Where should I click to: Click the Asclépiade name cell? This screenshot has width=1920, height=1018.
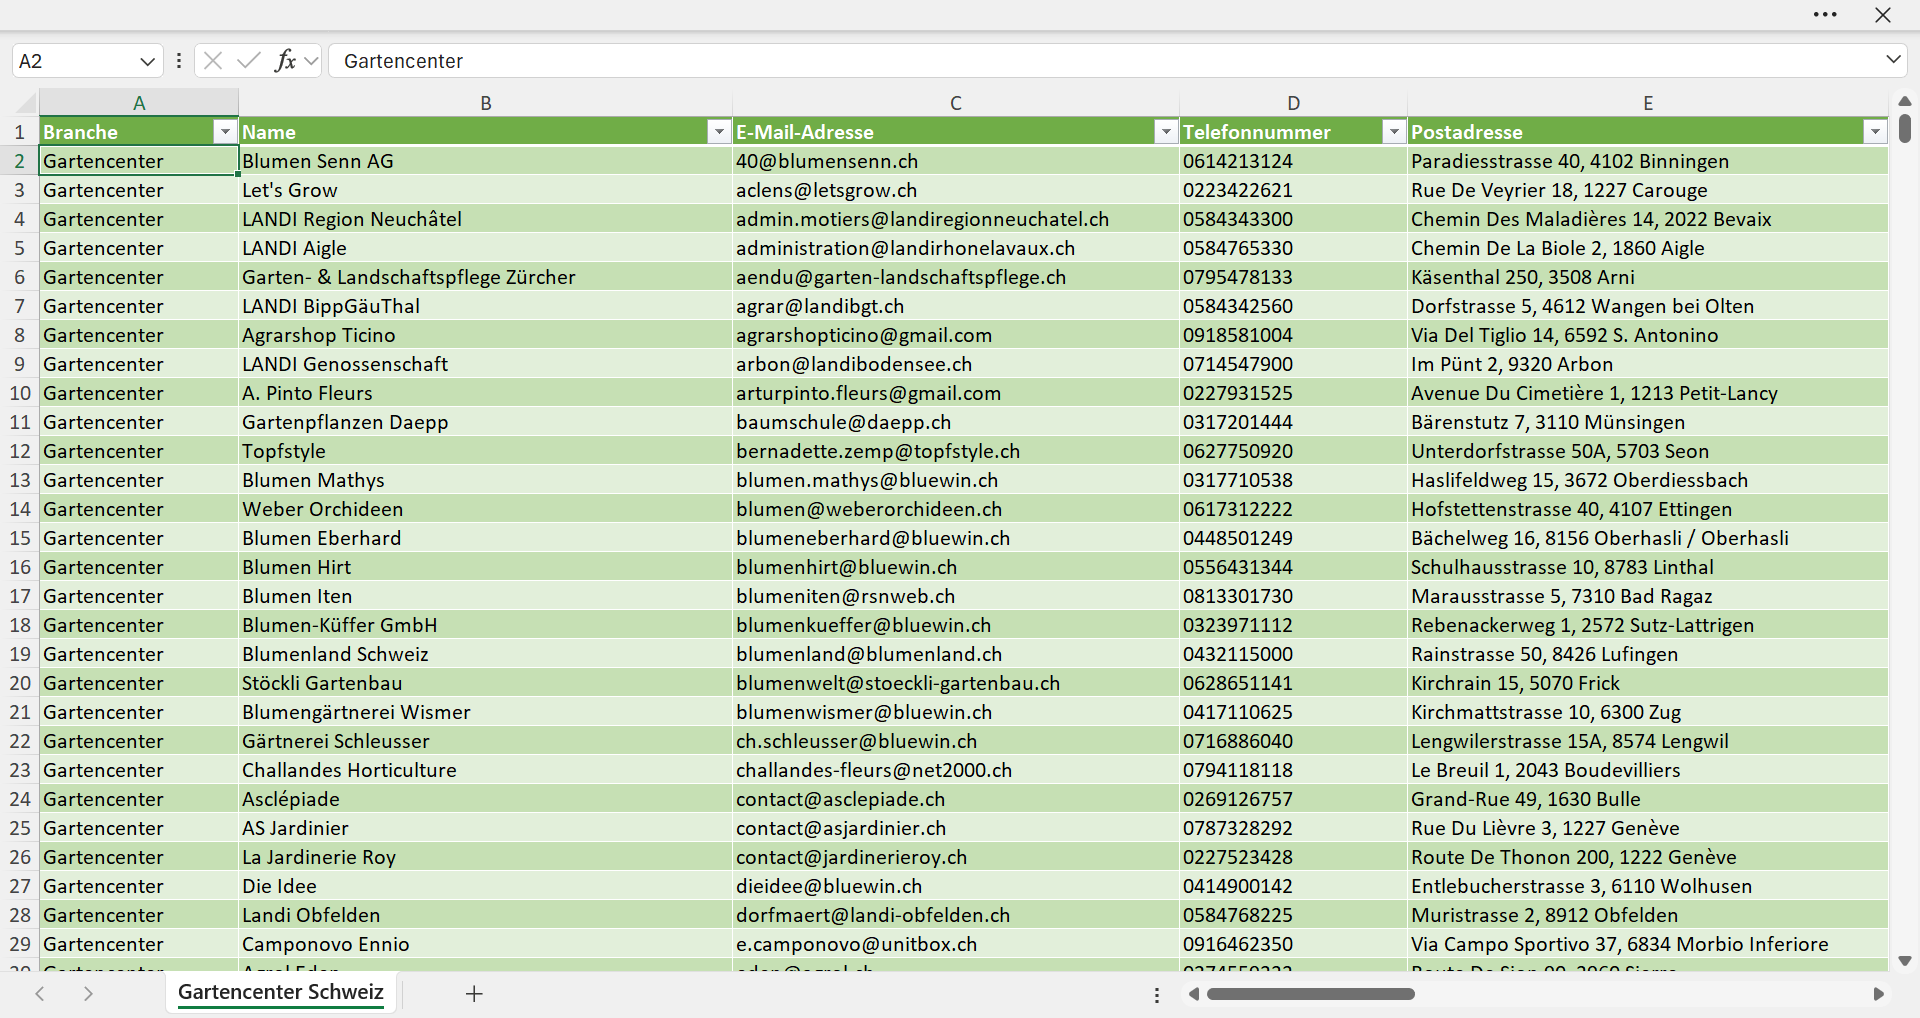click(486, 799)
